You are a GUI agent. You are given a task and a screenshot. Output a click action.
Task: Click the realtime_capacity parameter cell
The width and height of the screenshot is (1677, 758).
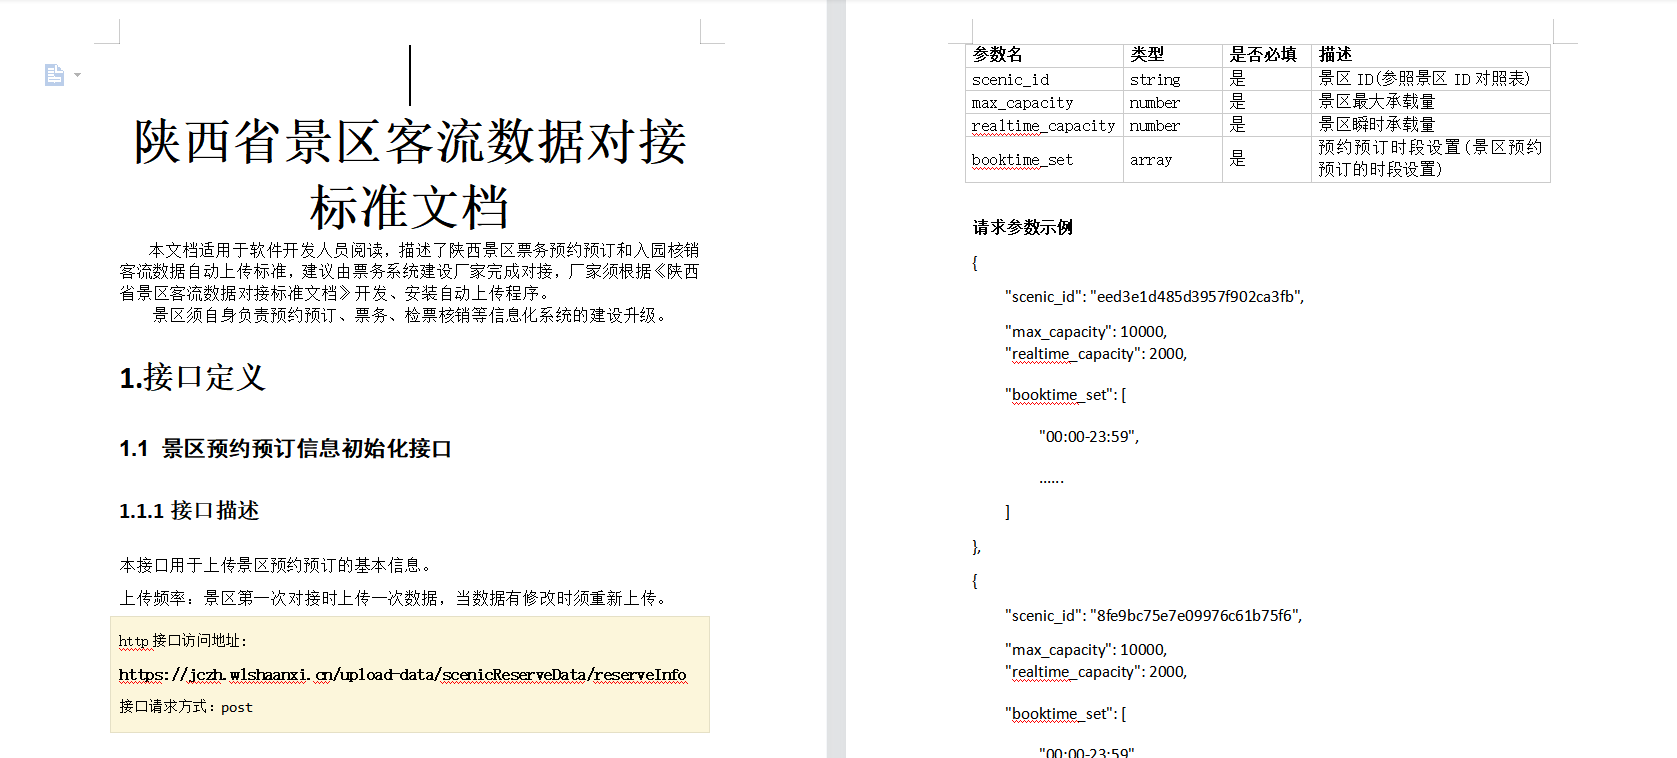coord(1043,126)
